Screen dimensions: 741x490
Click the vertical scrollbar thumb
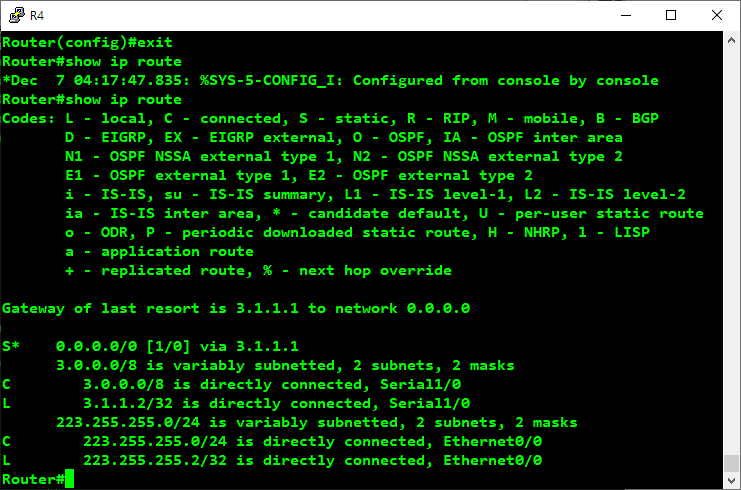coord(732,463)
